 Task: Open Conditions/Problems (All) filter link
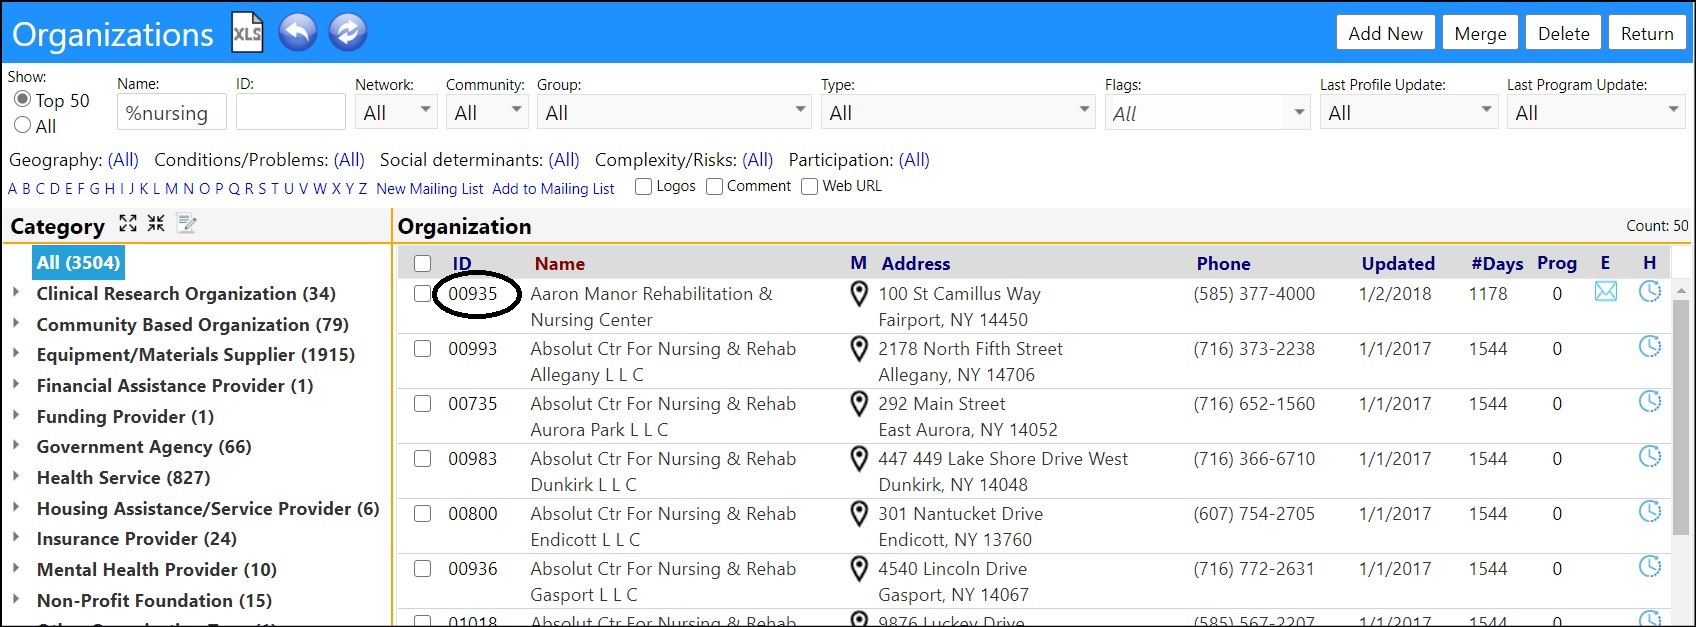pos(349,160)
